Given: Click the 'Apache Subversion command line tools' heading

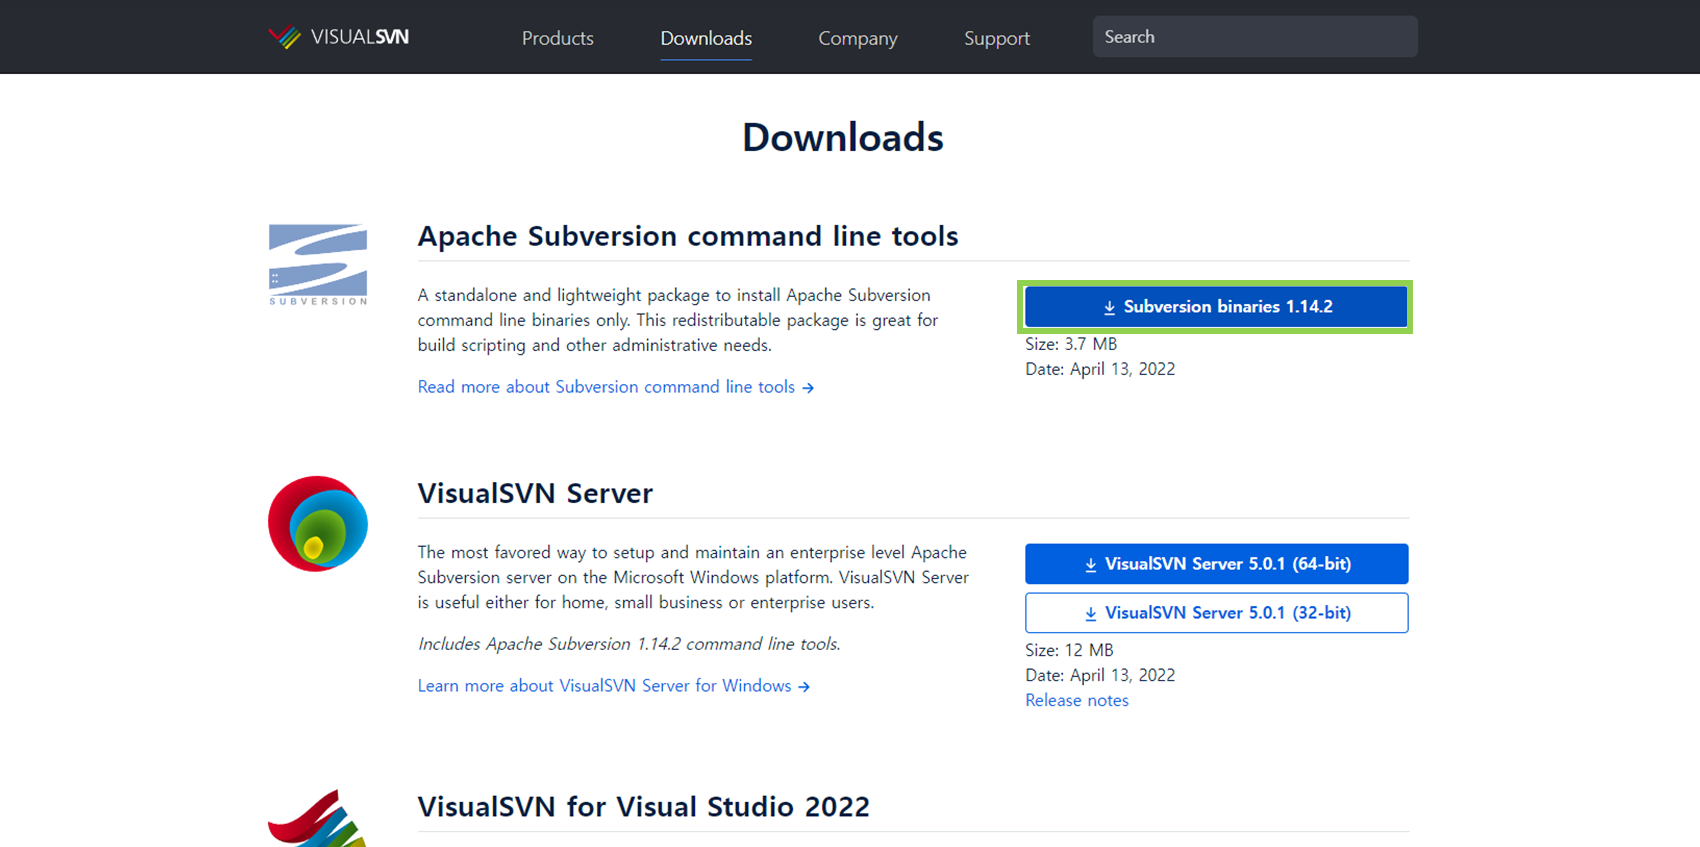Looking at the screenshot, I should point(688,236).
